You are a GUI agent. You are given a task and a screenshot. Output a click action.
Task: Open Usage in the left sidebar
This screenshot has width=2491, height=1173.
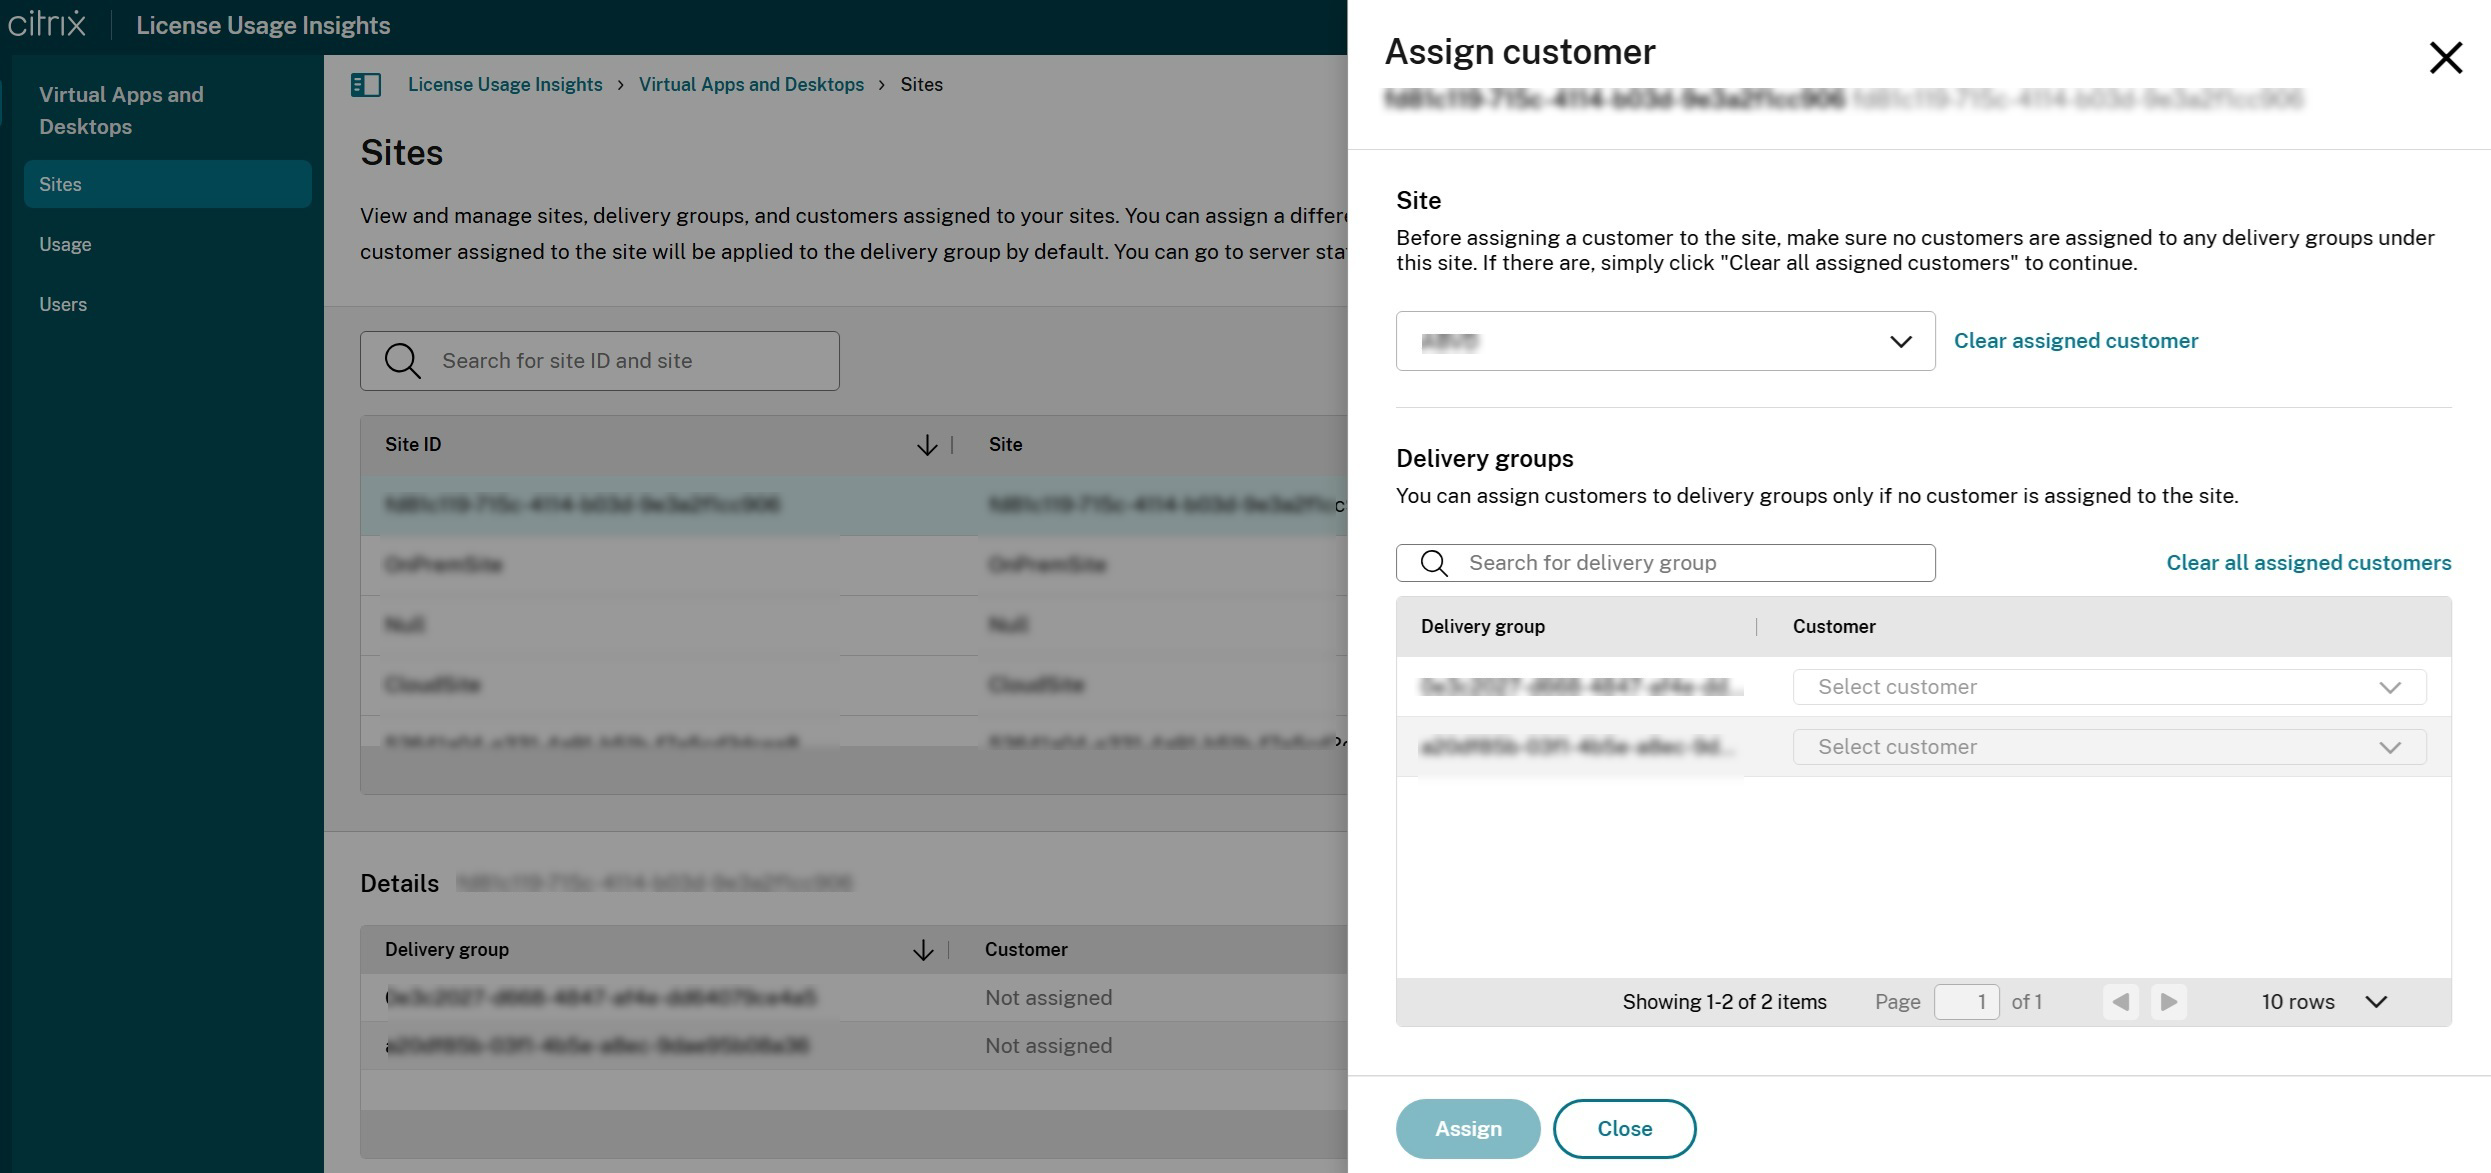click(66, 245)
